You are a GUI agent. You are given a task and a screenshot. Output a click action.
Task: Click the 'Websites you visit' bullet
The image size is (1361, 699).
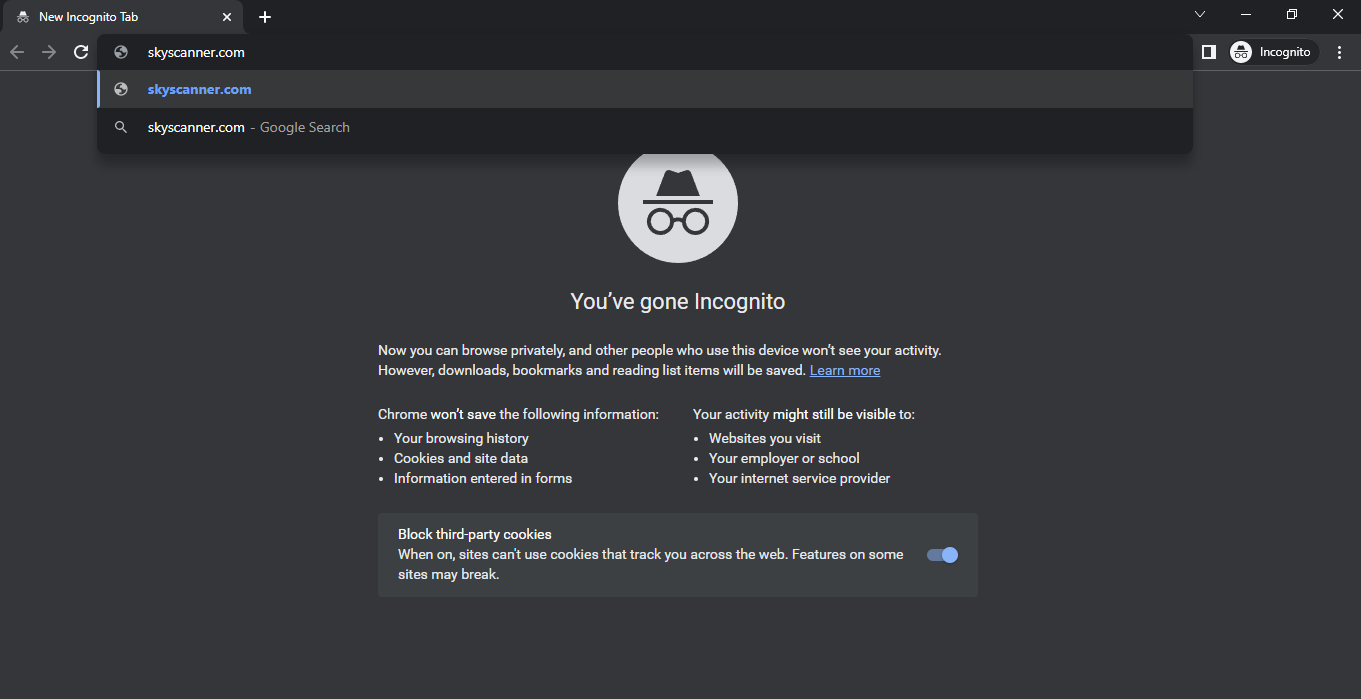tap(765, 438)
